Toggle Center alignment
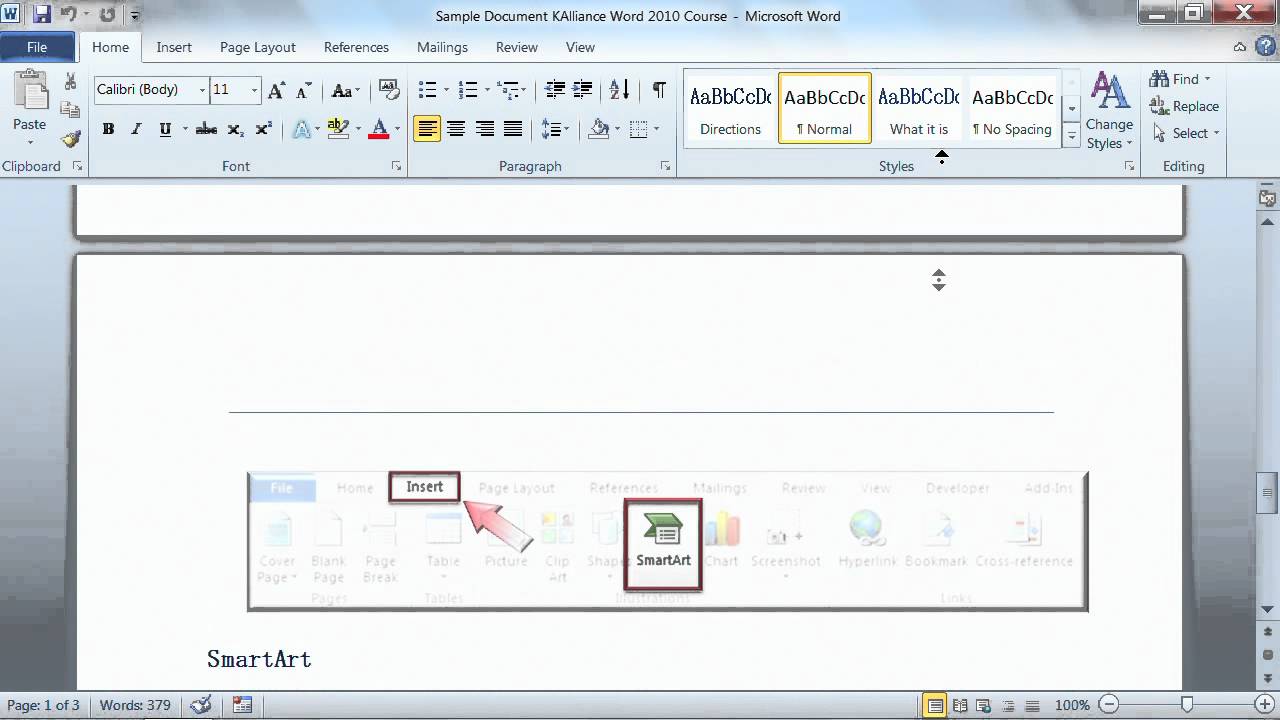Image resolution: width=1280 pixels, height=720 pixels. coord(456,129)
